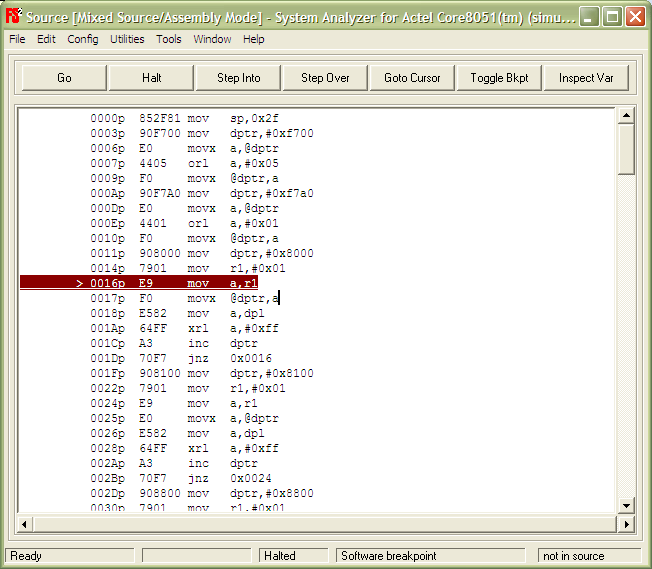This screenshot has height=569, width=652.
Task: Click line 0000p mov sp,0x2f
Action: [184, 118]
